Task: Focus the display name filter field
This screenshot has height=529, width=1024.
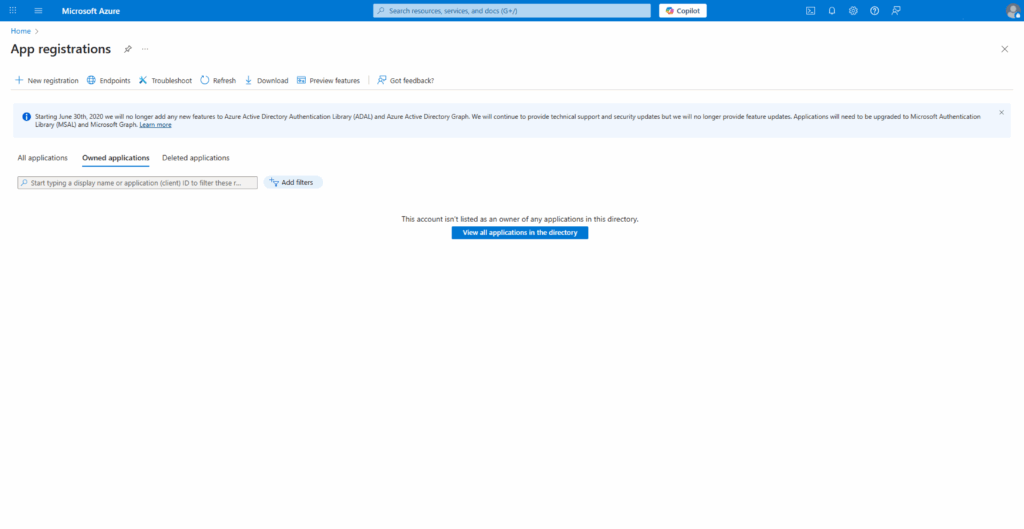Action: [x=138, y=183]
